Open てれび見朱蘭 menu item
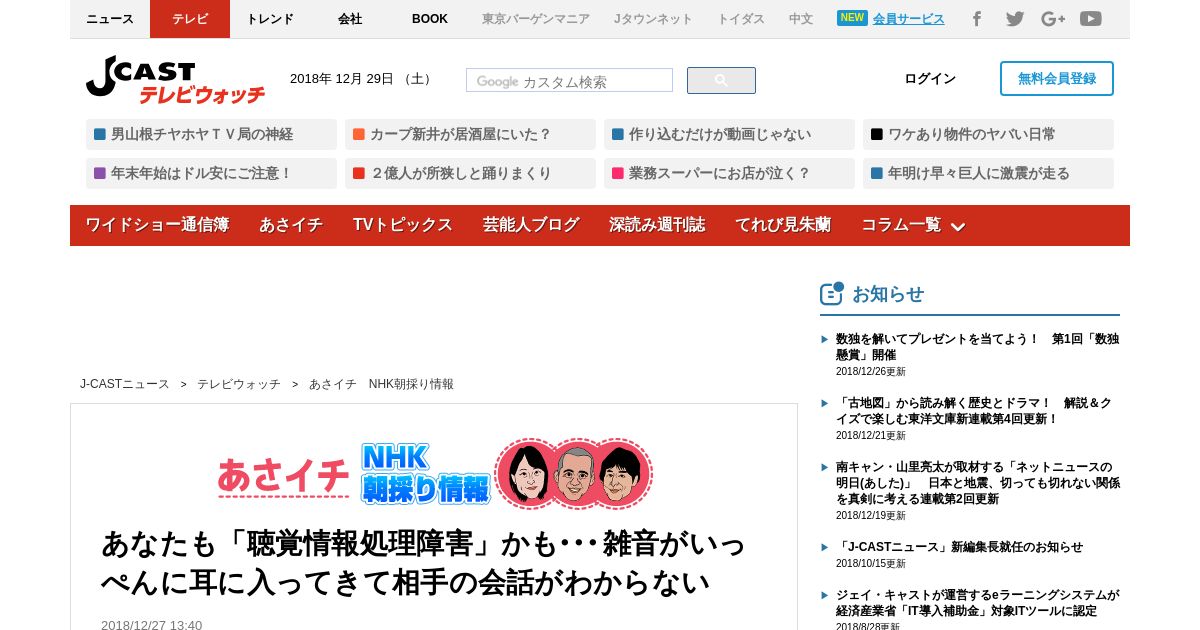Screen dimensions: 1200x630 point(783,225)
